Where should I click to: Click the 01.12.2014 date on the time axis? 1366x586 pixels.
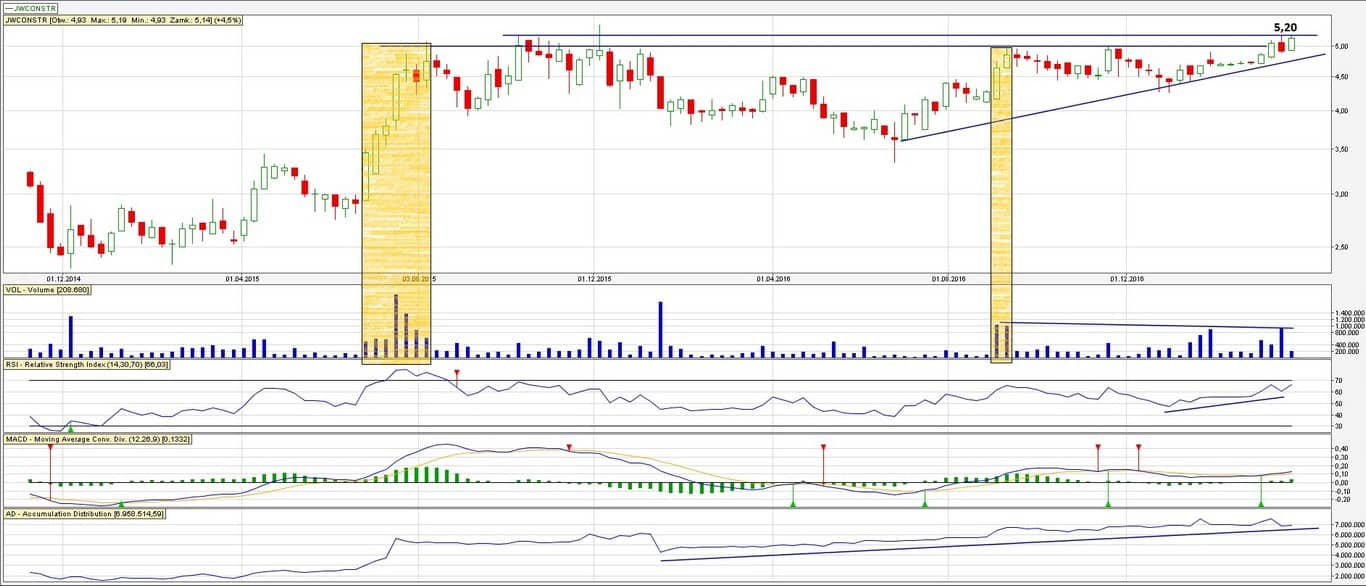pos(63,279)
